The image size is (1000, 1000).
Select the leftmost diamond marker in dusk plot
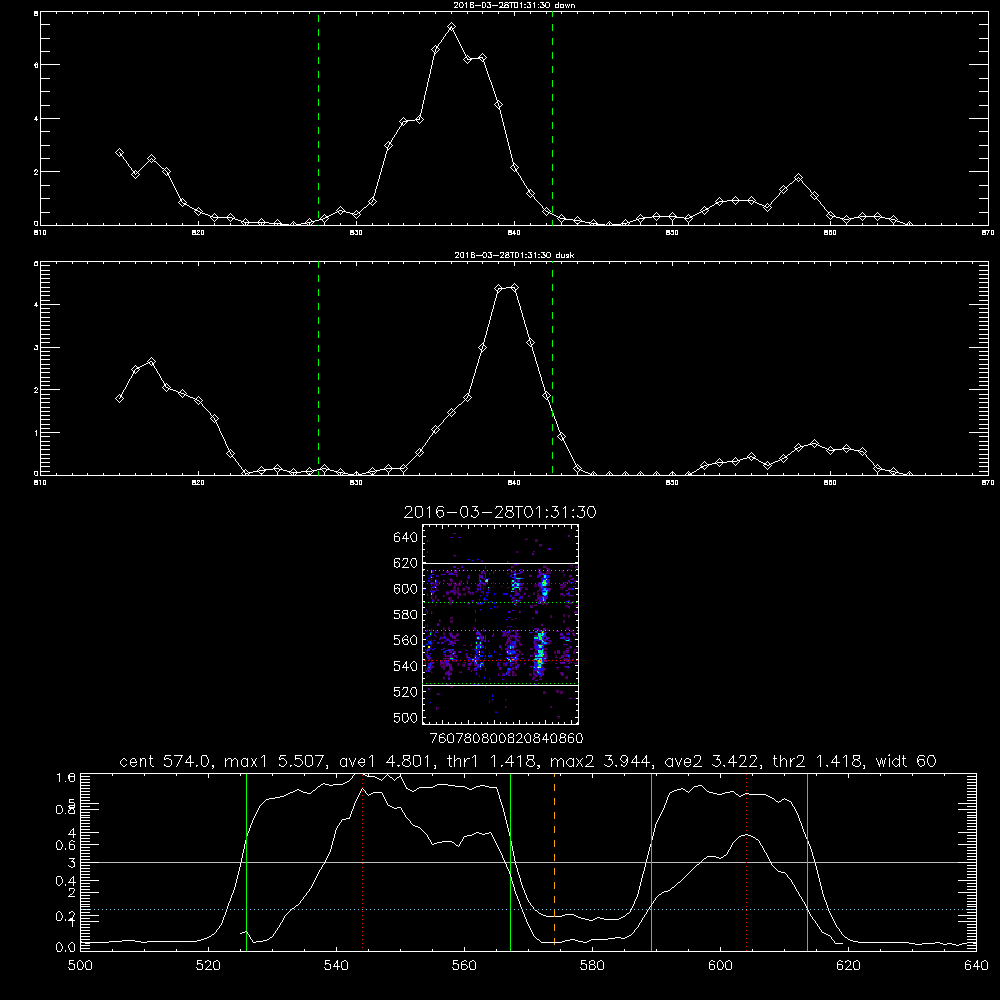click(119, 399)
